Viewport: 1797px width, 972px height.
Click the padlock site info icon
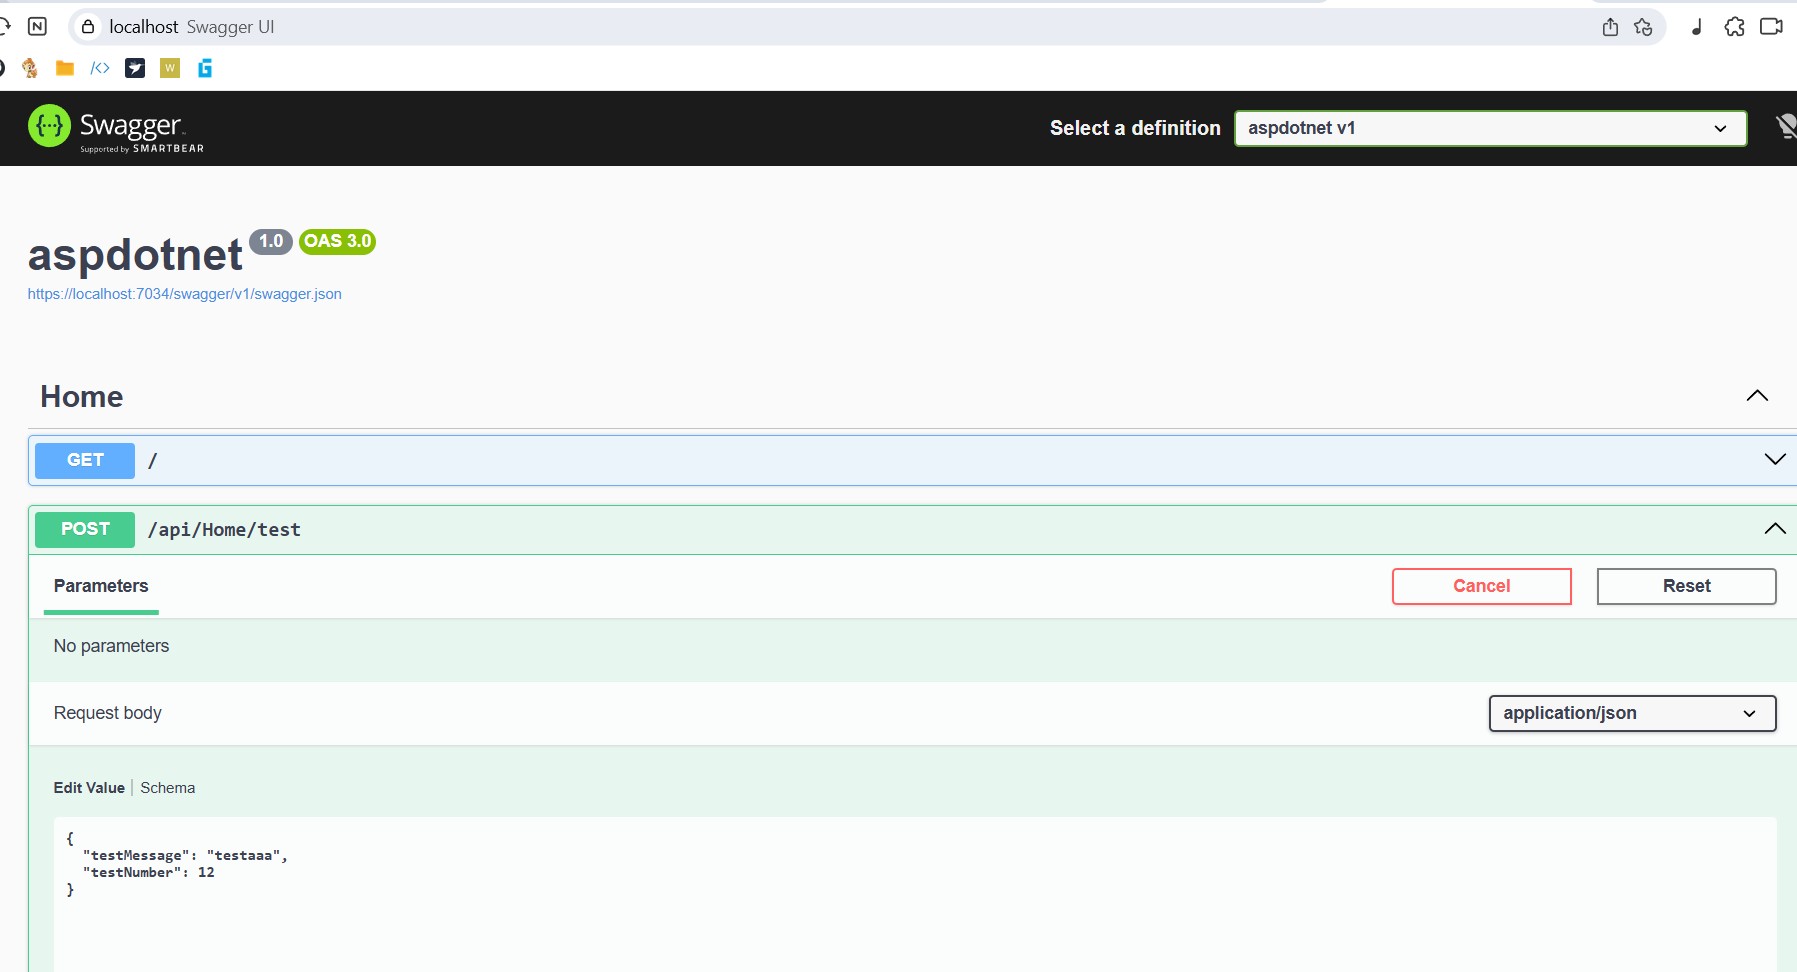point(88,27)
